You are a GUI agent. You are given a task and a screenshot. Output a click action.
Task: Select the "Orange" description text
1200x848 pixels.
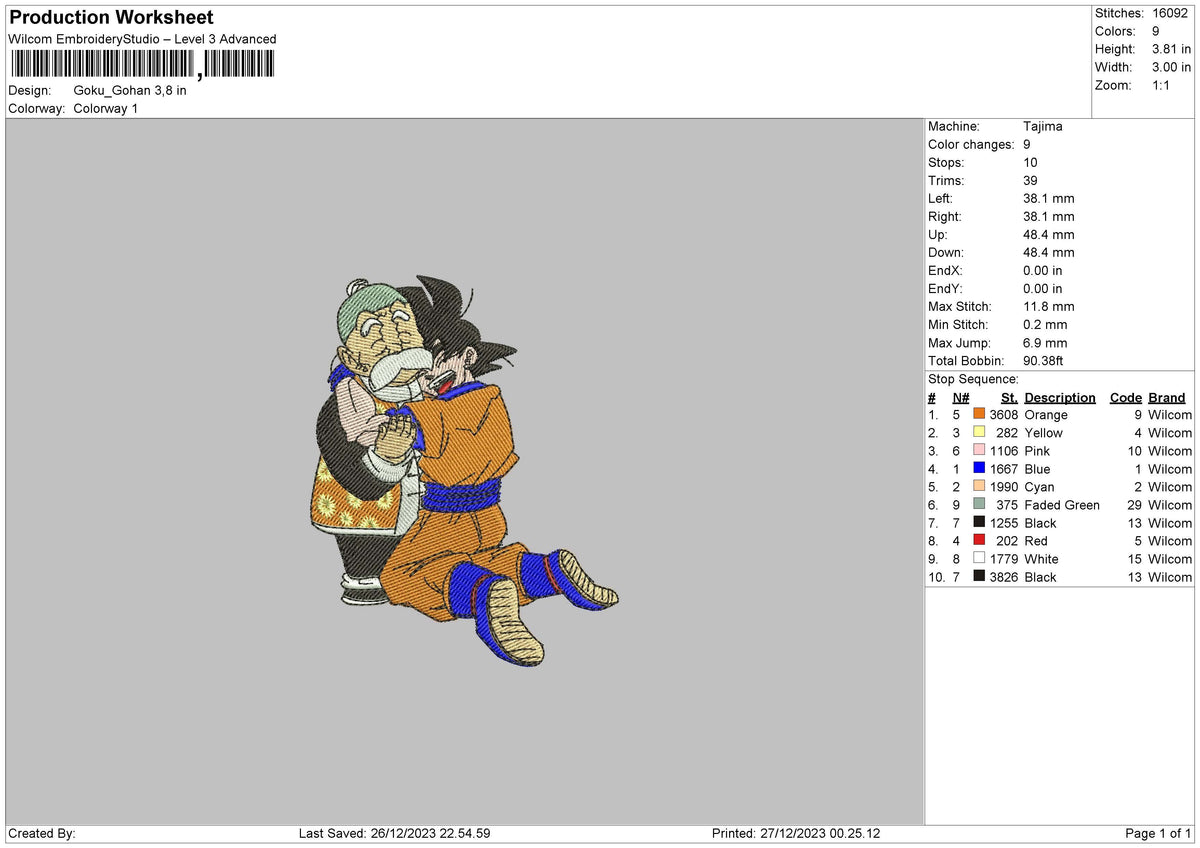(1046, 414)
